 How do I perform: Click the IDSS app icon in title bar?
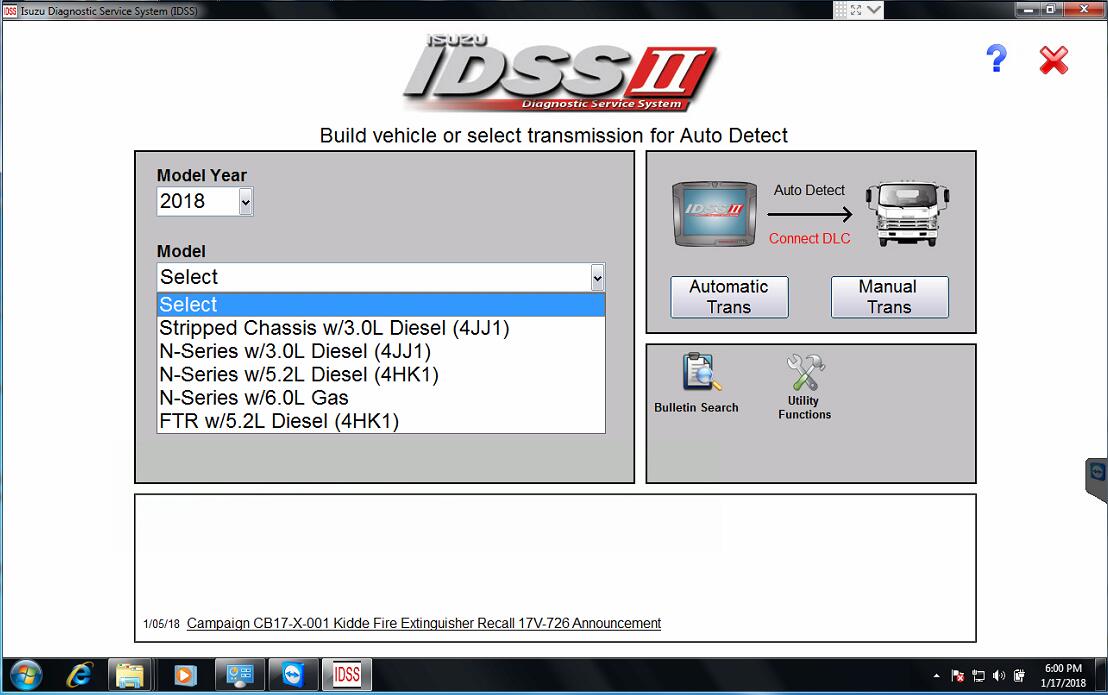[x=10, y=11]
